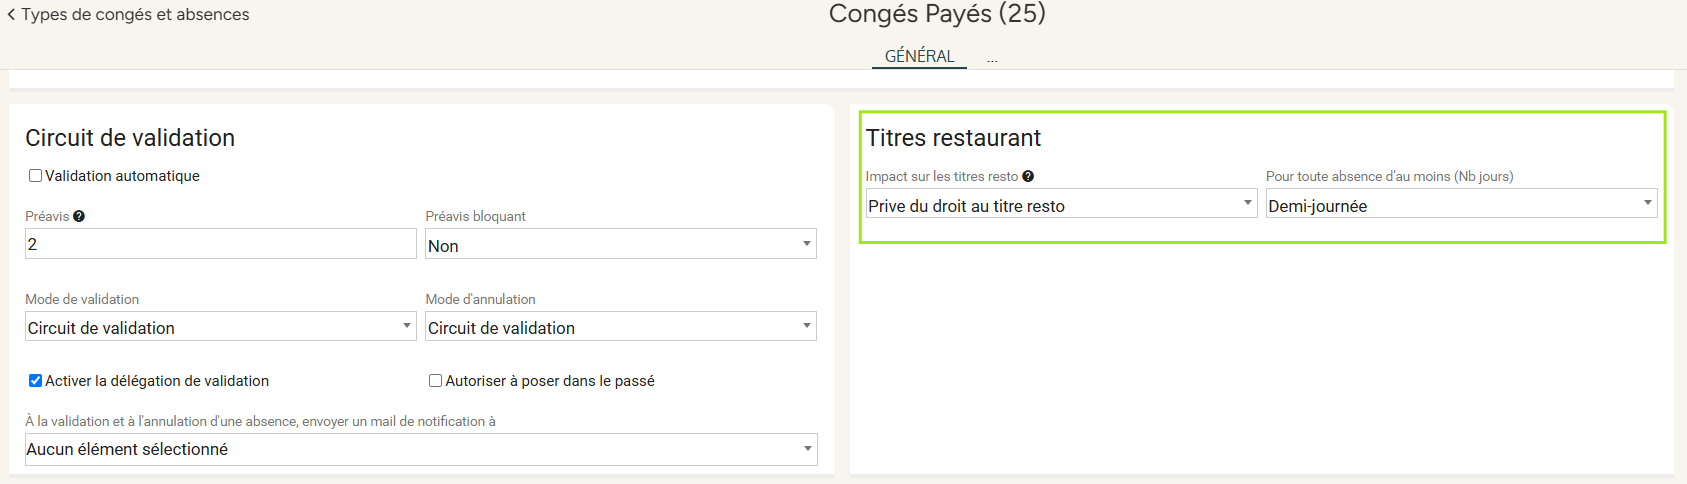Viewport: 1687px width, 484px height.
Task: Click the Préavis input field containing 2
Action: 221,244
